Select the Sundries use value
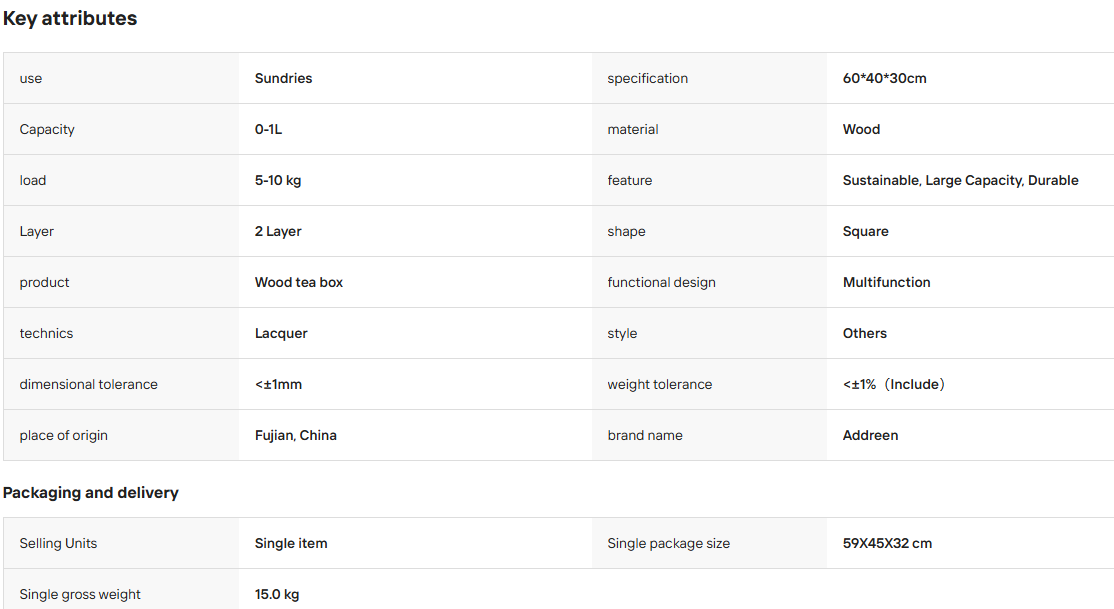1114x609 pixels. [x=283, y=78]
